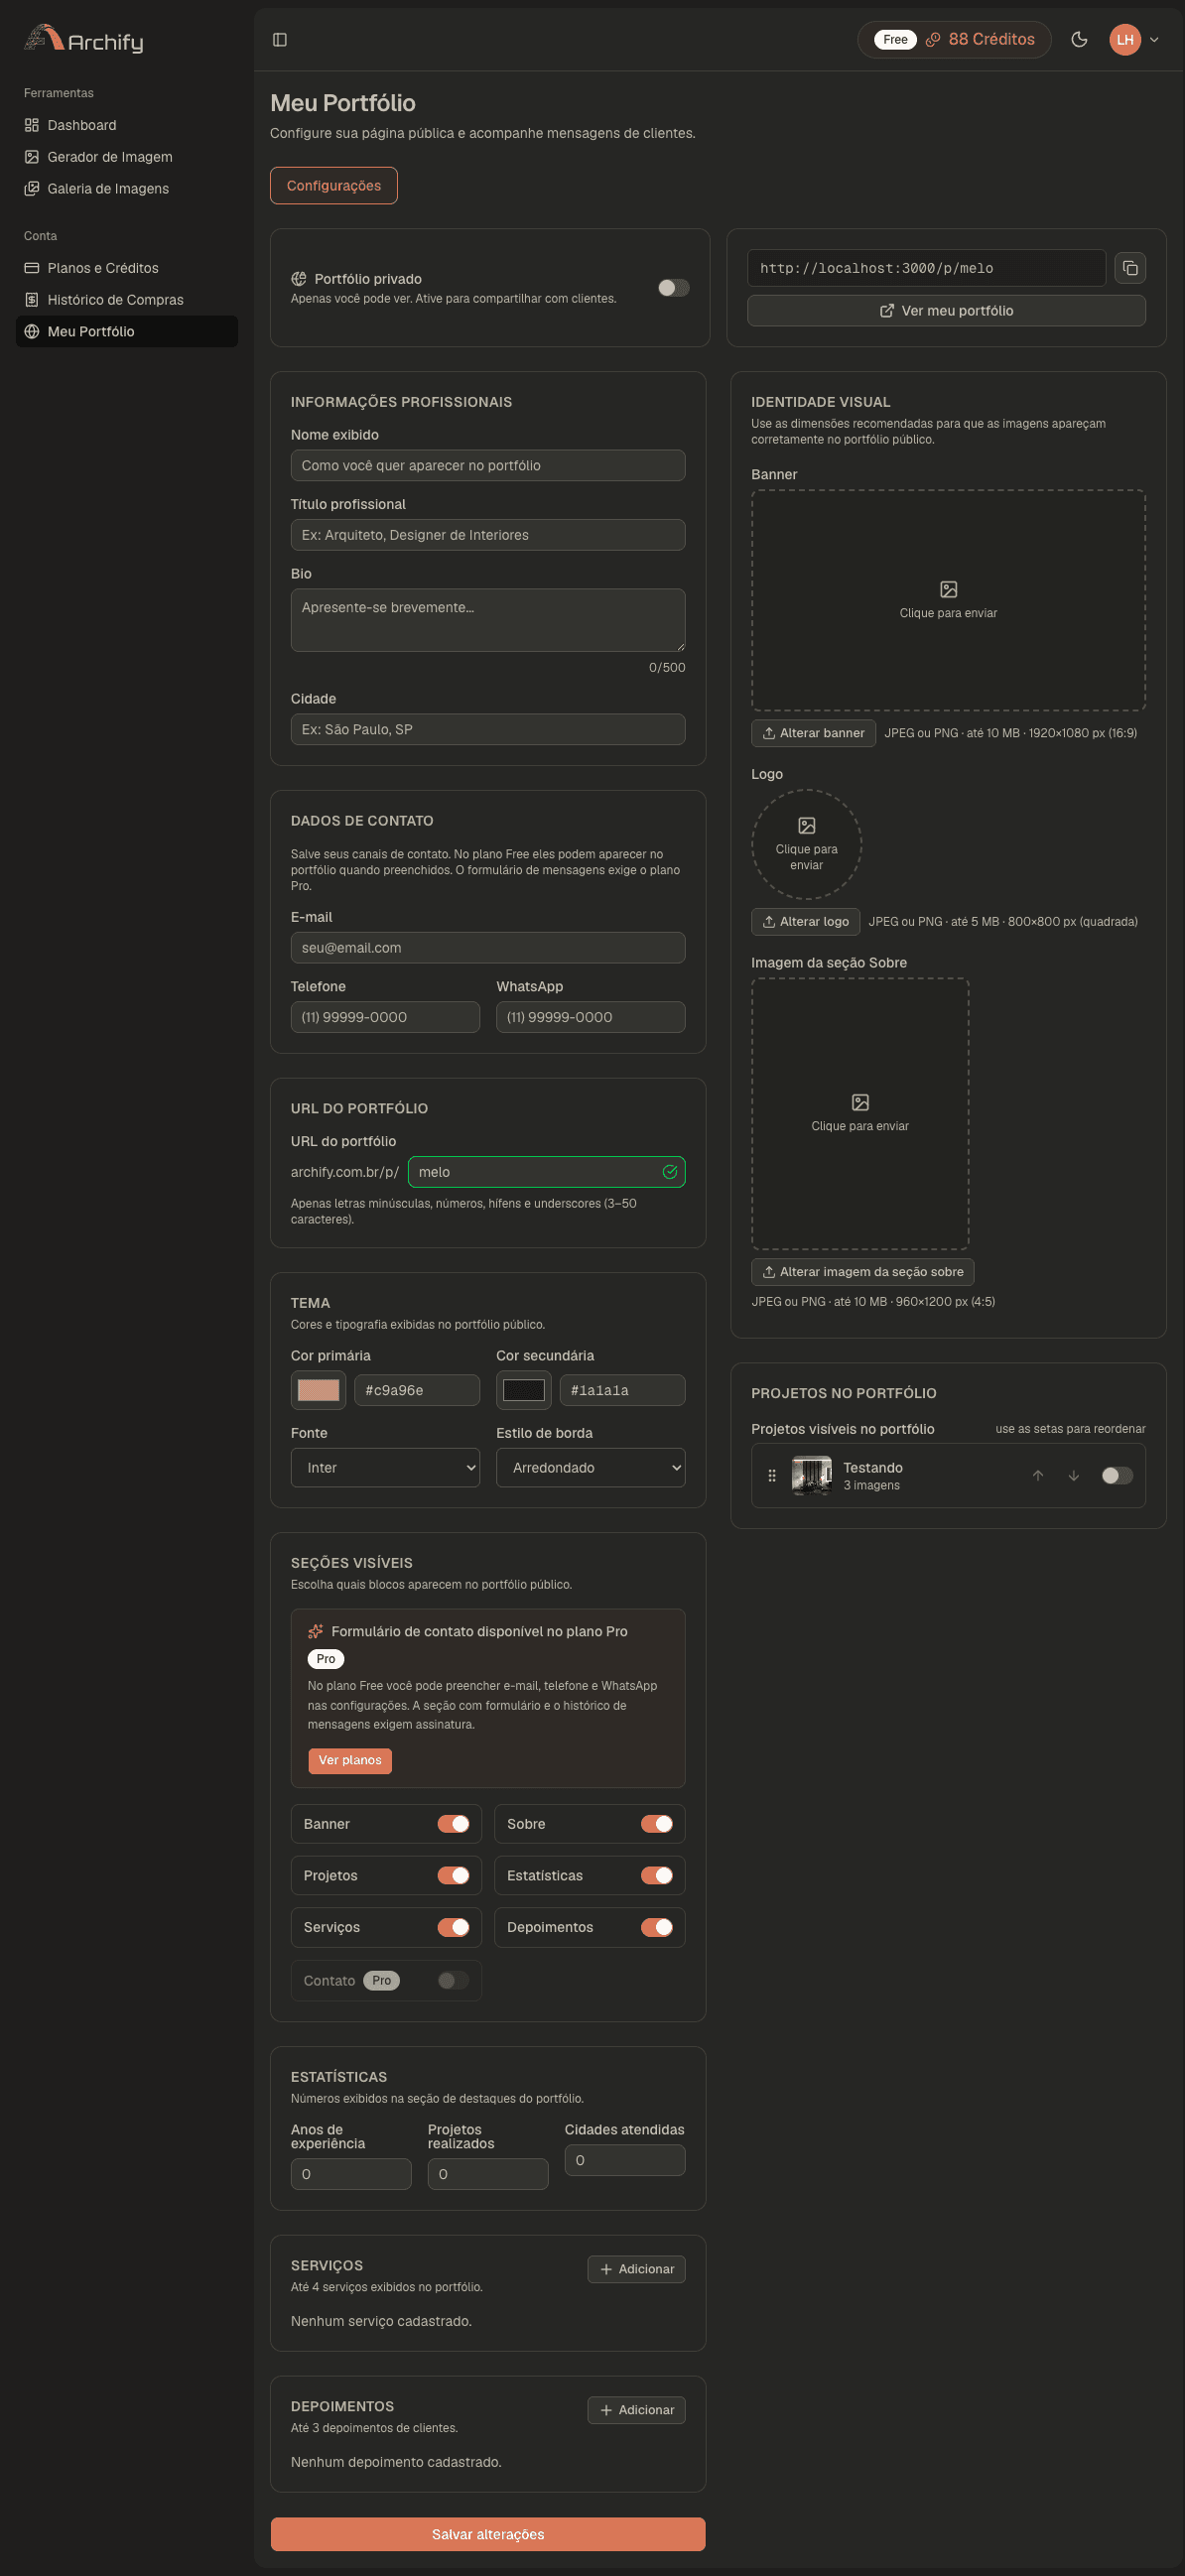Switch theme with moon icon
The image size is (1185, 2576).
coord(1079,40)
